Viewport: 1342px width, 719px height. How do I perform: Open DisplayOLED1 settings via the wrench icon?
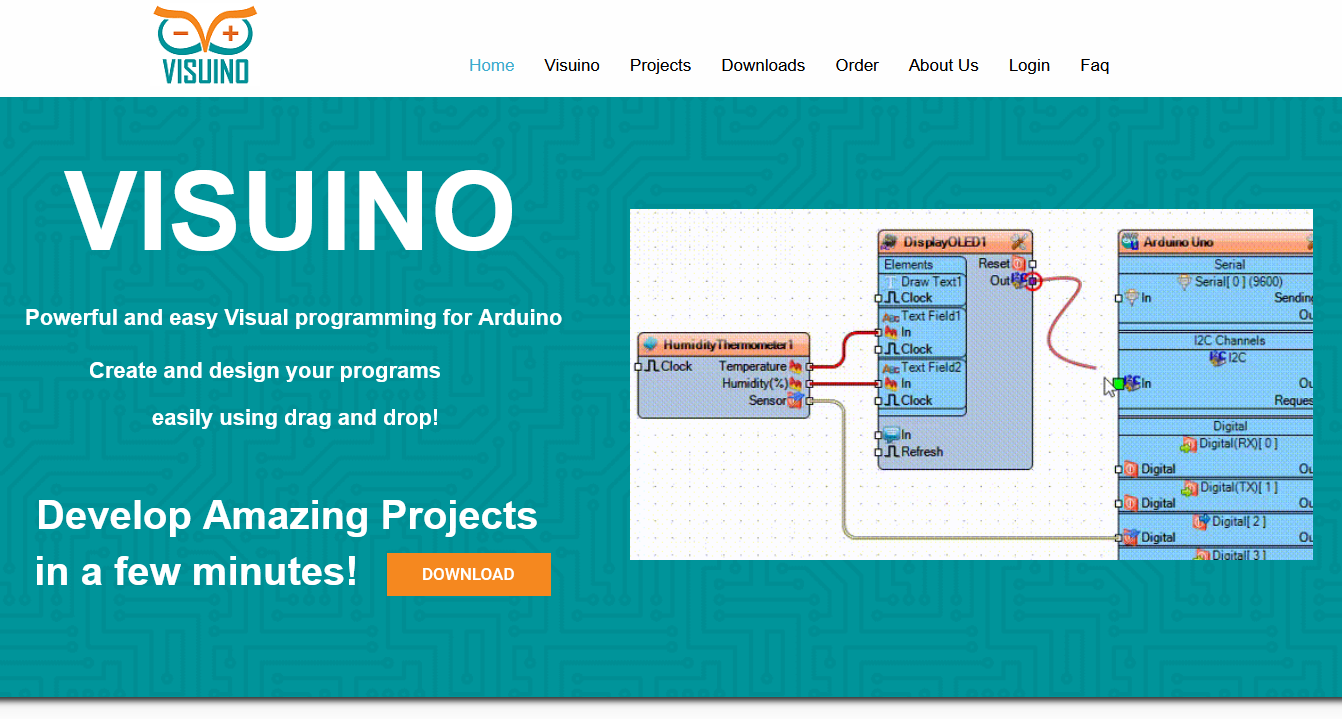[x=1018, y=240]
